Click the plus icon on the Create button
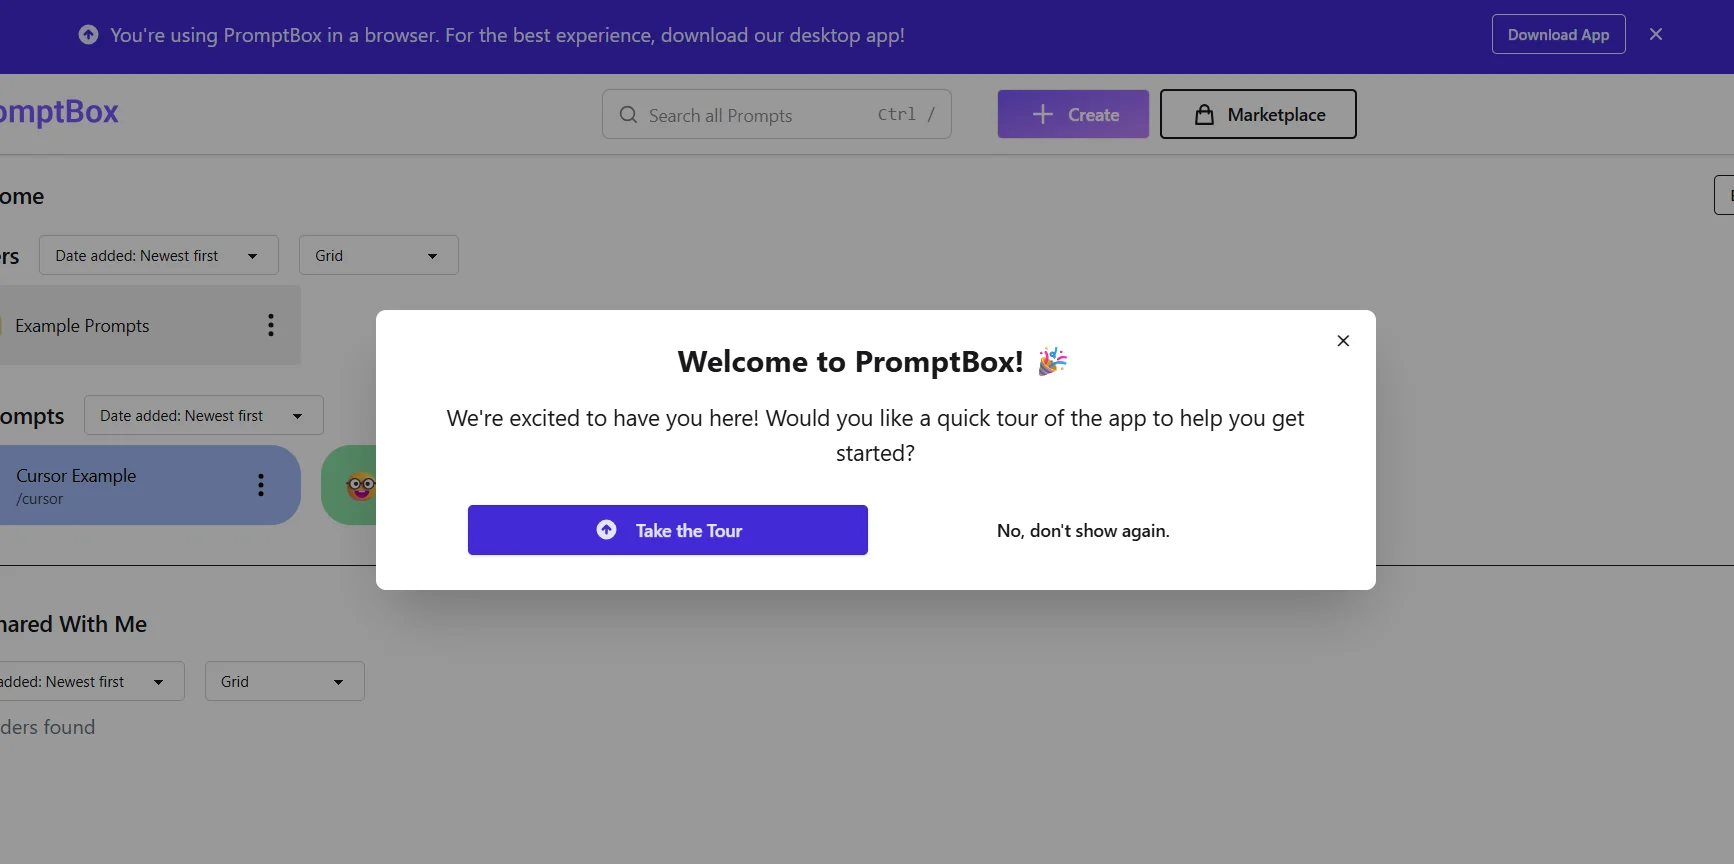The width and height of the screenshot is (1734, 864). coord(1043,113)
